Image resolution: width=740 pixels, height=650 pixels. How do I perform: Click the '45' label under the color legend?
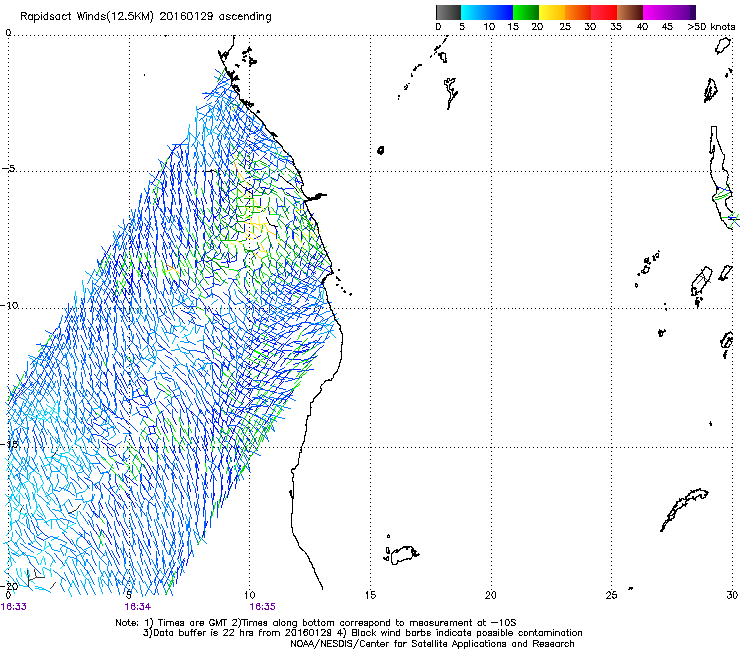point(667,27)
